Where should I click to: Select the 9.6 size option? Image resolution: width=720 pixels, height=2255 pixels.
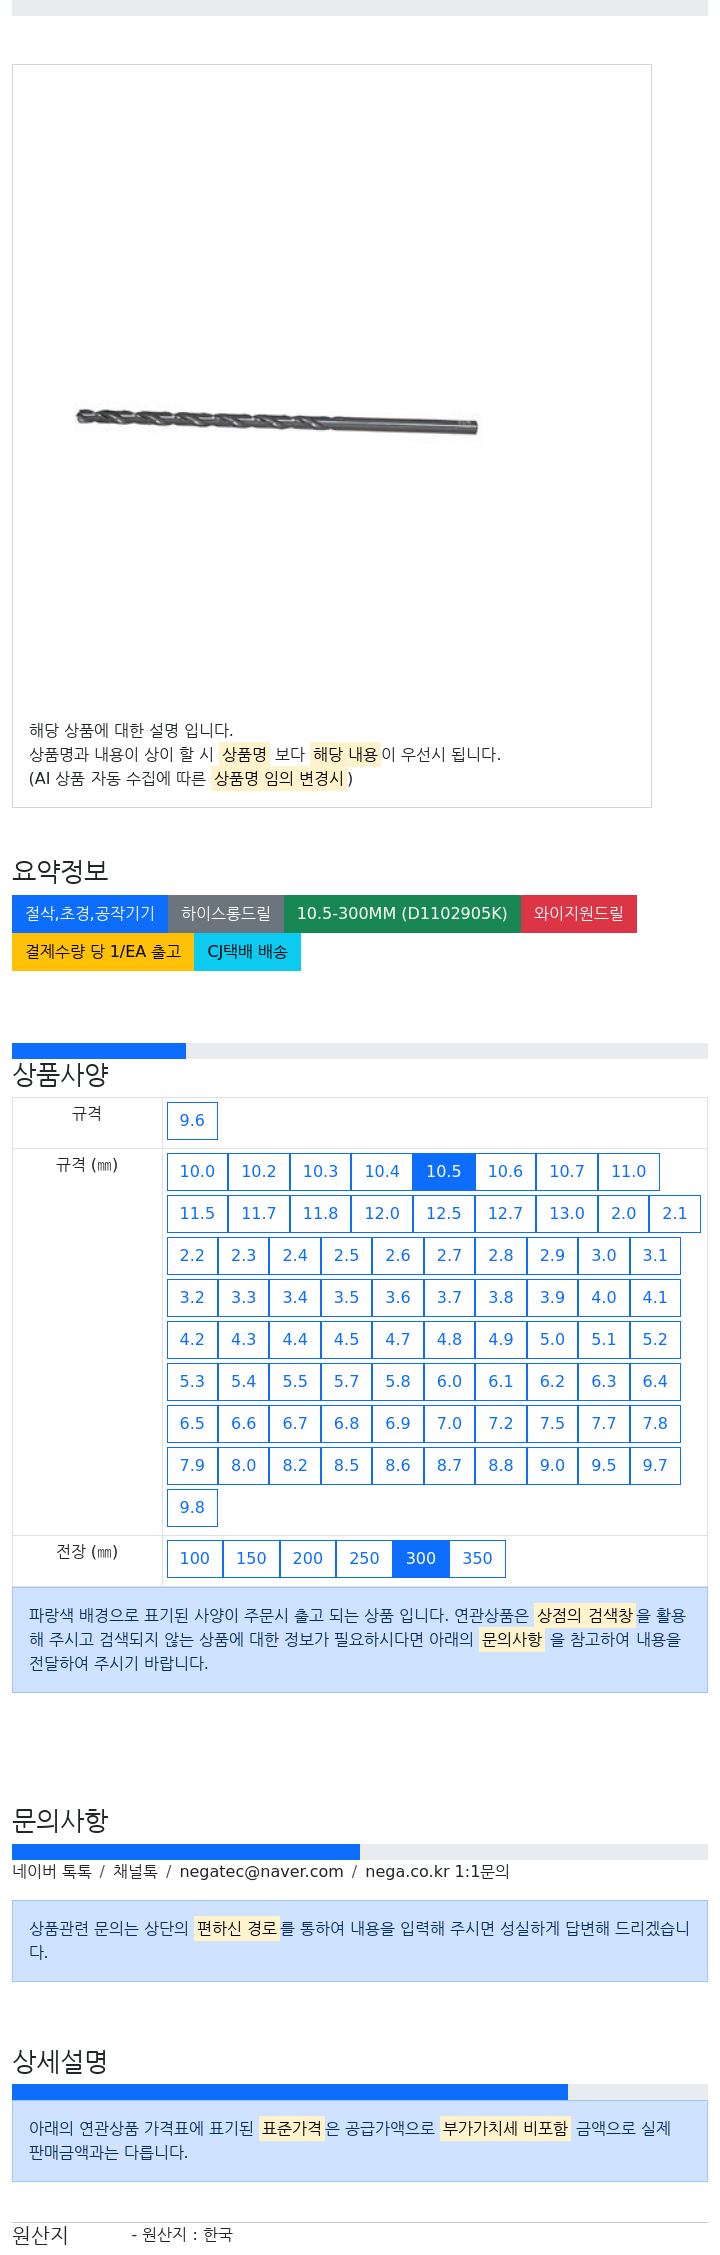coord(192,1121)
